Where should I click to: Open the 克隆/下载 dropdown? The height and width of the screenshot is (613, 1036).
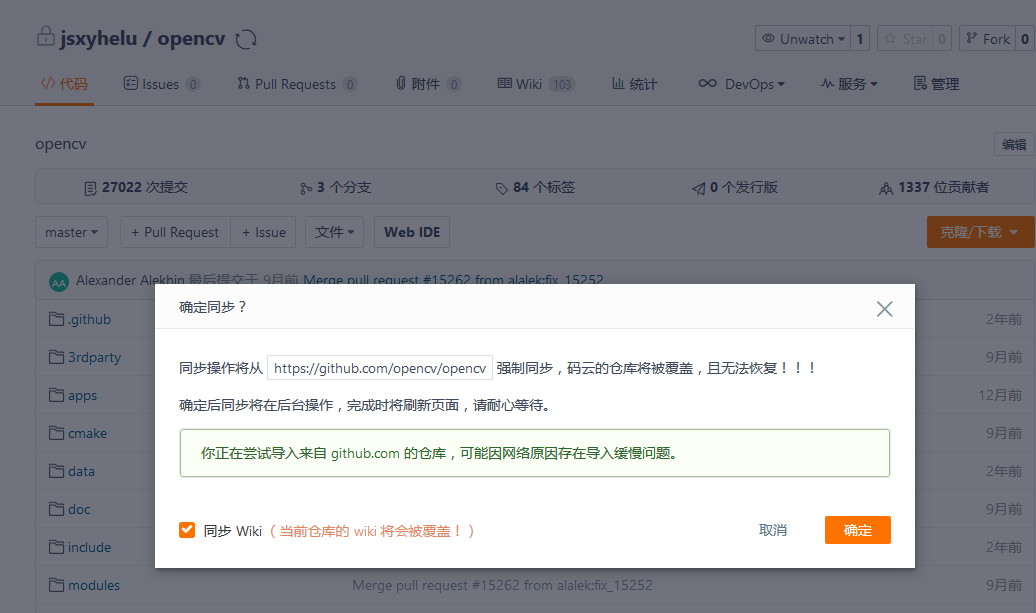click(x=980, y=232)
